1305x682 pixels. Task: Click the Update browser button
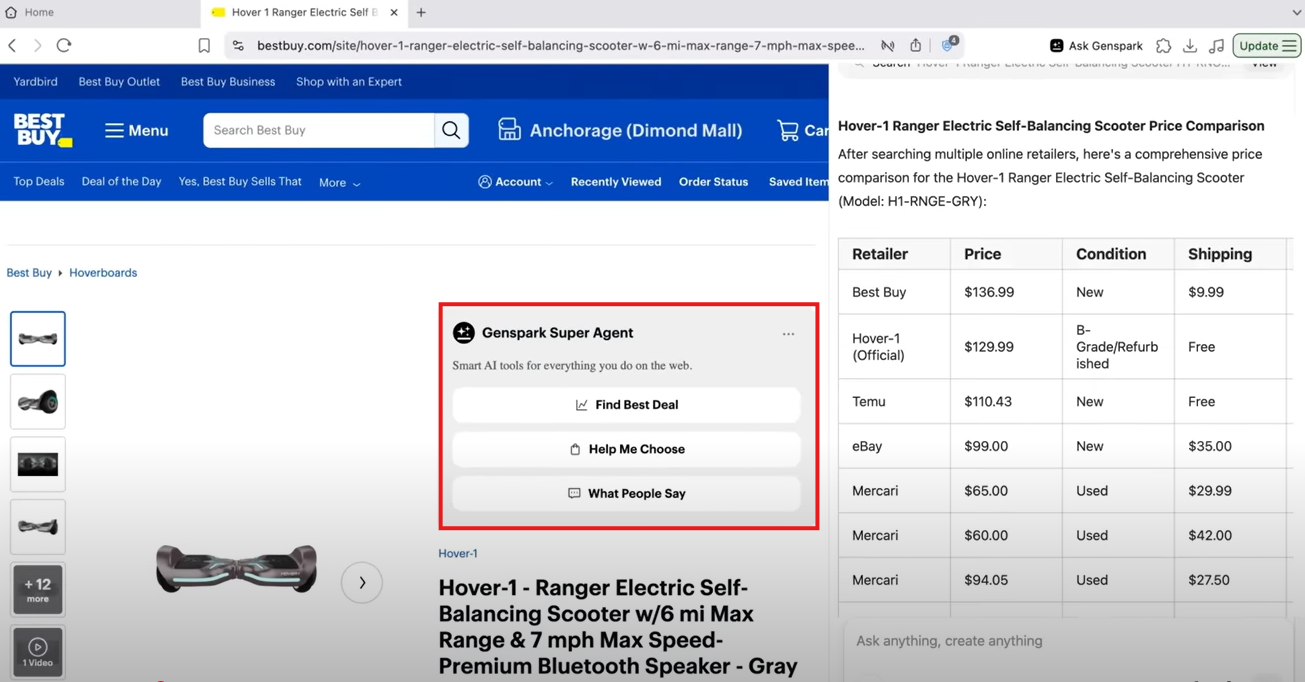[1267, 46]
